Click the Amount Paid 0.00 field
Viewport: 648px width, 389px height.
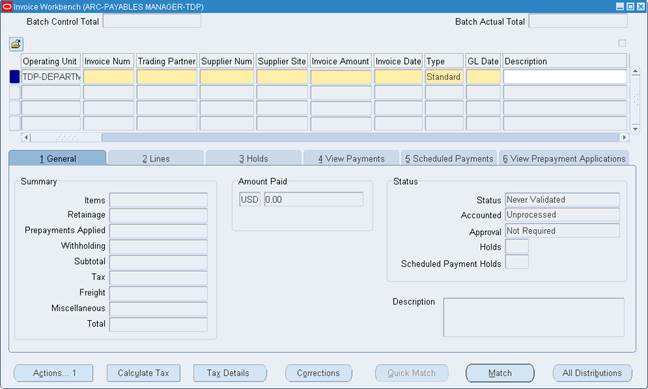click(x=314, y=199)
